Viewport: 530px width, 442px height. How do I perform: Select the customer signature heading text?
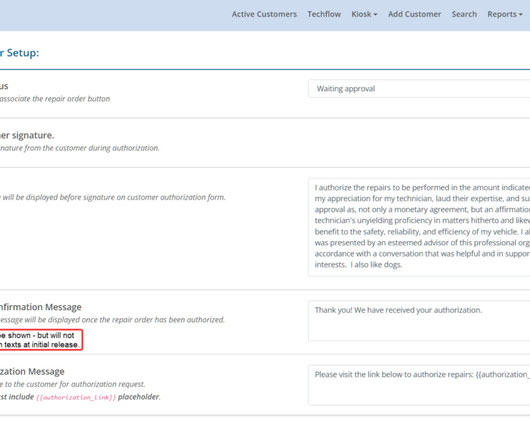(27, 135)
